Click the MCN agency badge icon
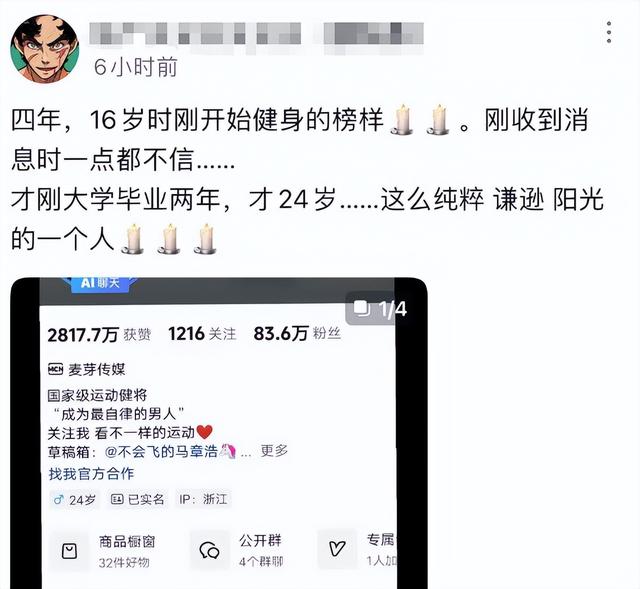The height and width of the screenshot is (589, 640). click(x=56, y=370)
